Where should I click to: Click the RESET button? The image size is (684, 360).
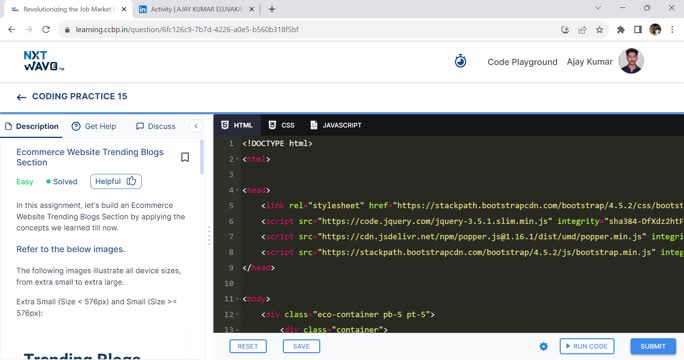[248, 346]
